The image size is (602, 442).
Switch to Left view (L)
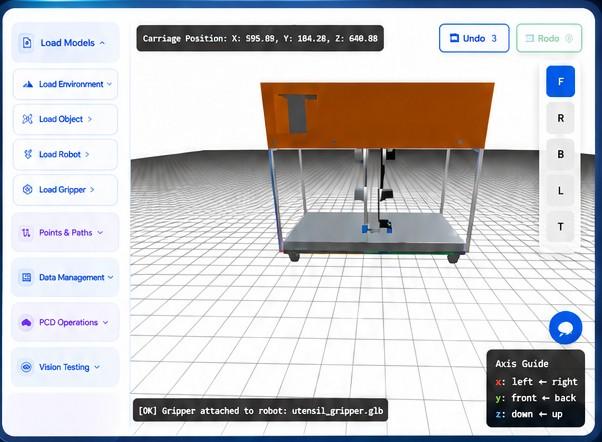coord(561,190)
